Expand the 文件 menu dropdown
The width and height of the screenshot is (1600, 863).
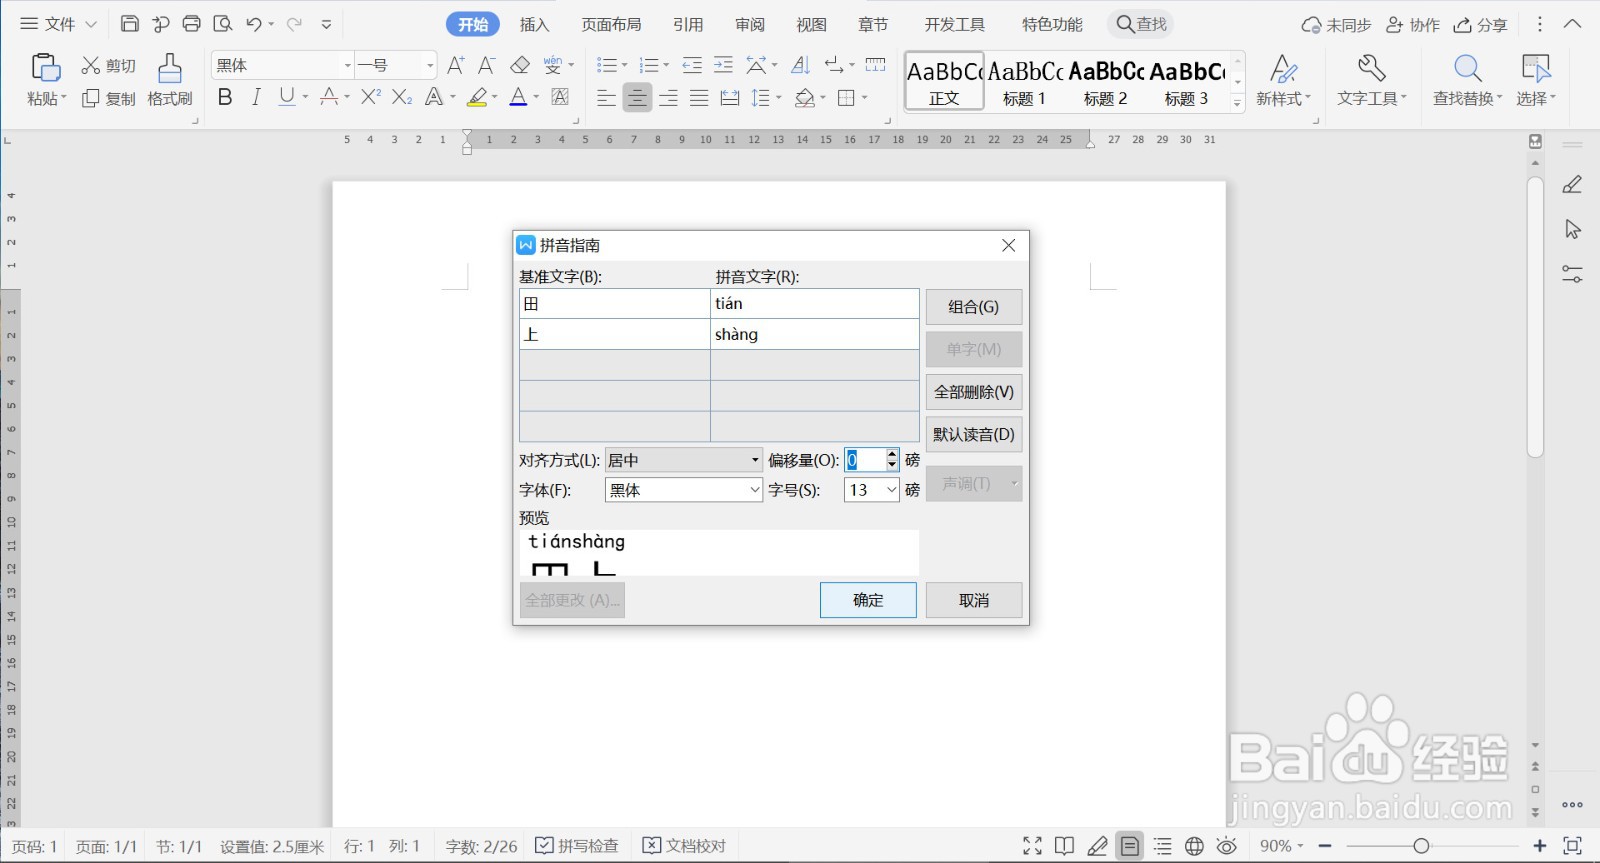coord(91,24)
